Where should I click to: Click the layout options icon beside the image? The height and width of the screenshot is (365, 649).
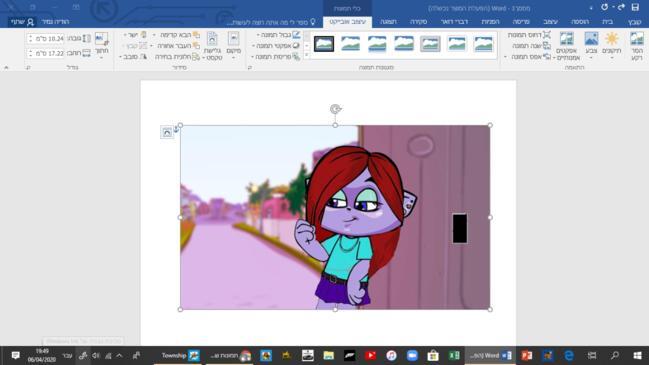coord(167,132)
